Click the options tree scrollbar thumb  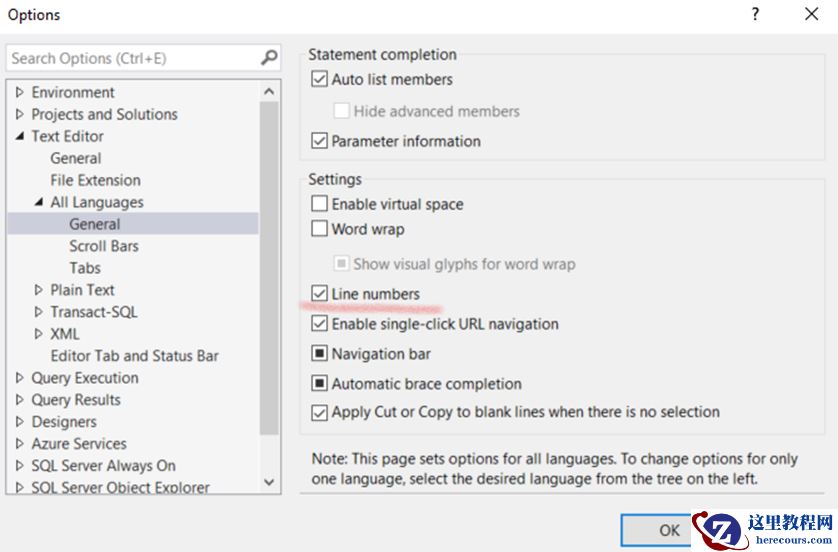[x=269, y=260]
